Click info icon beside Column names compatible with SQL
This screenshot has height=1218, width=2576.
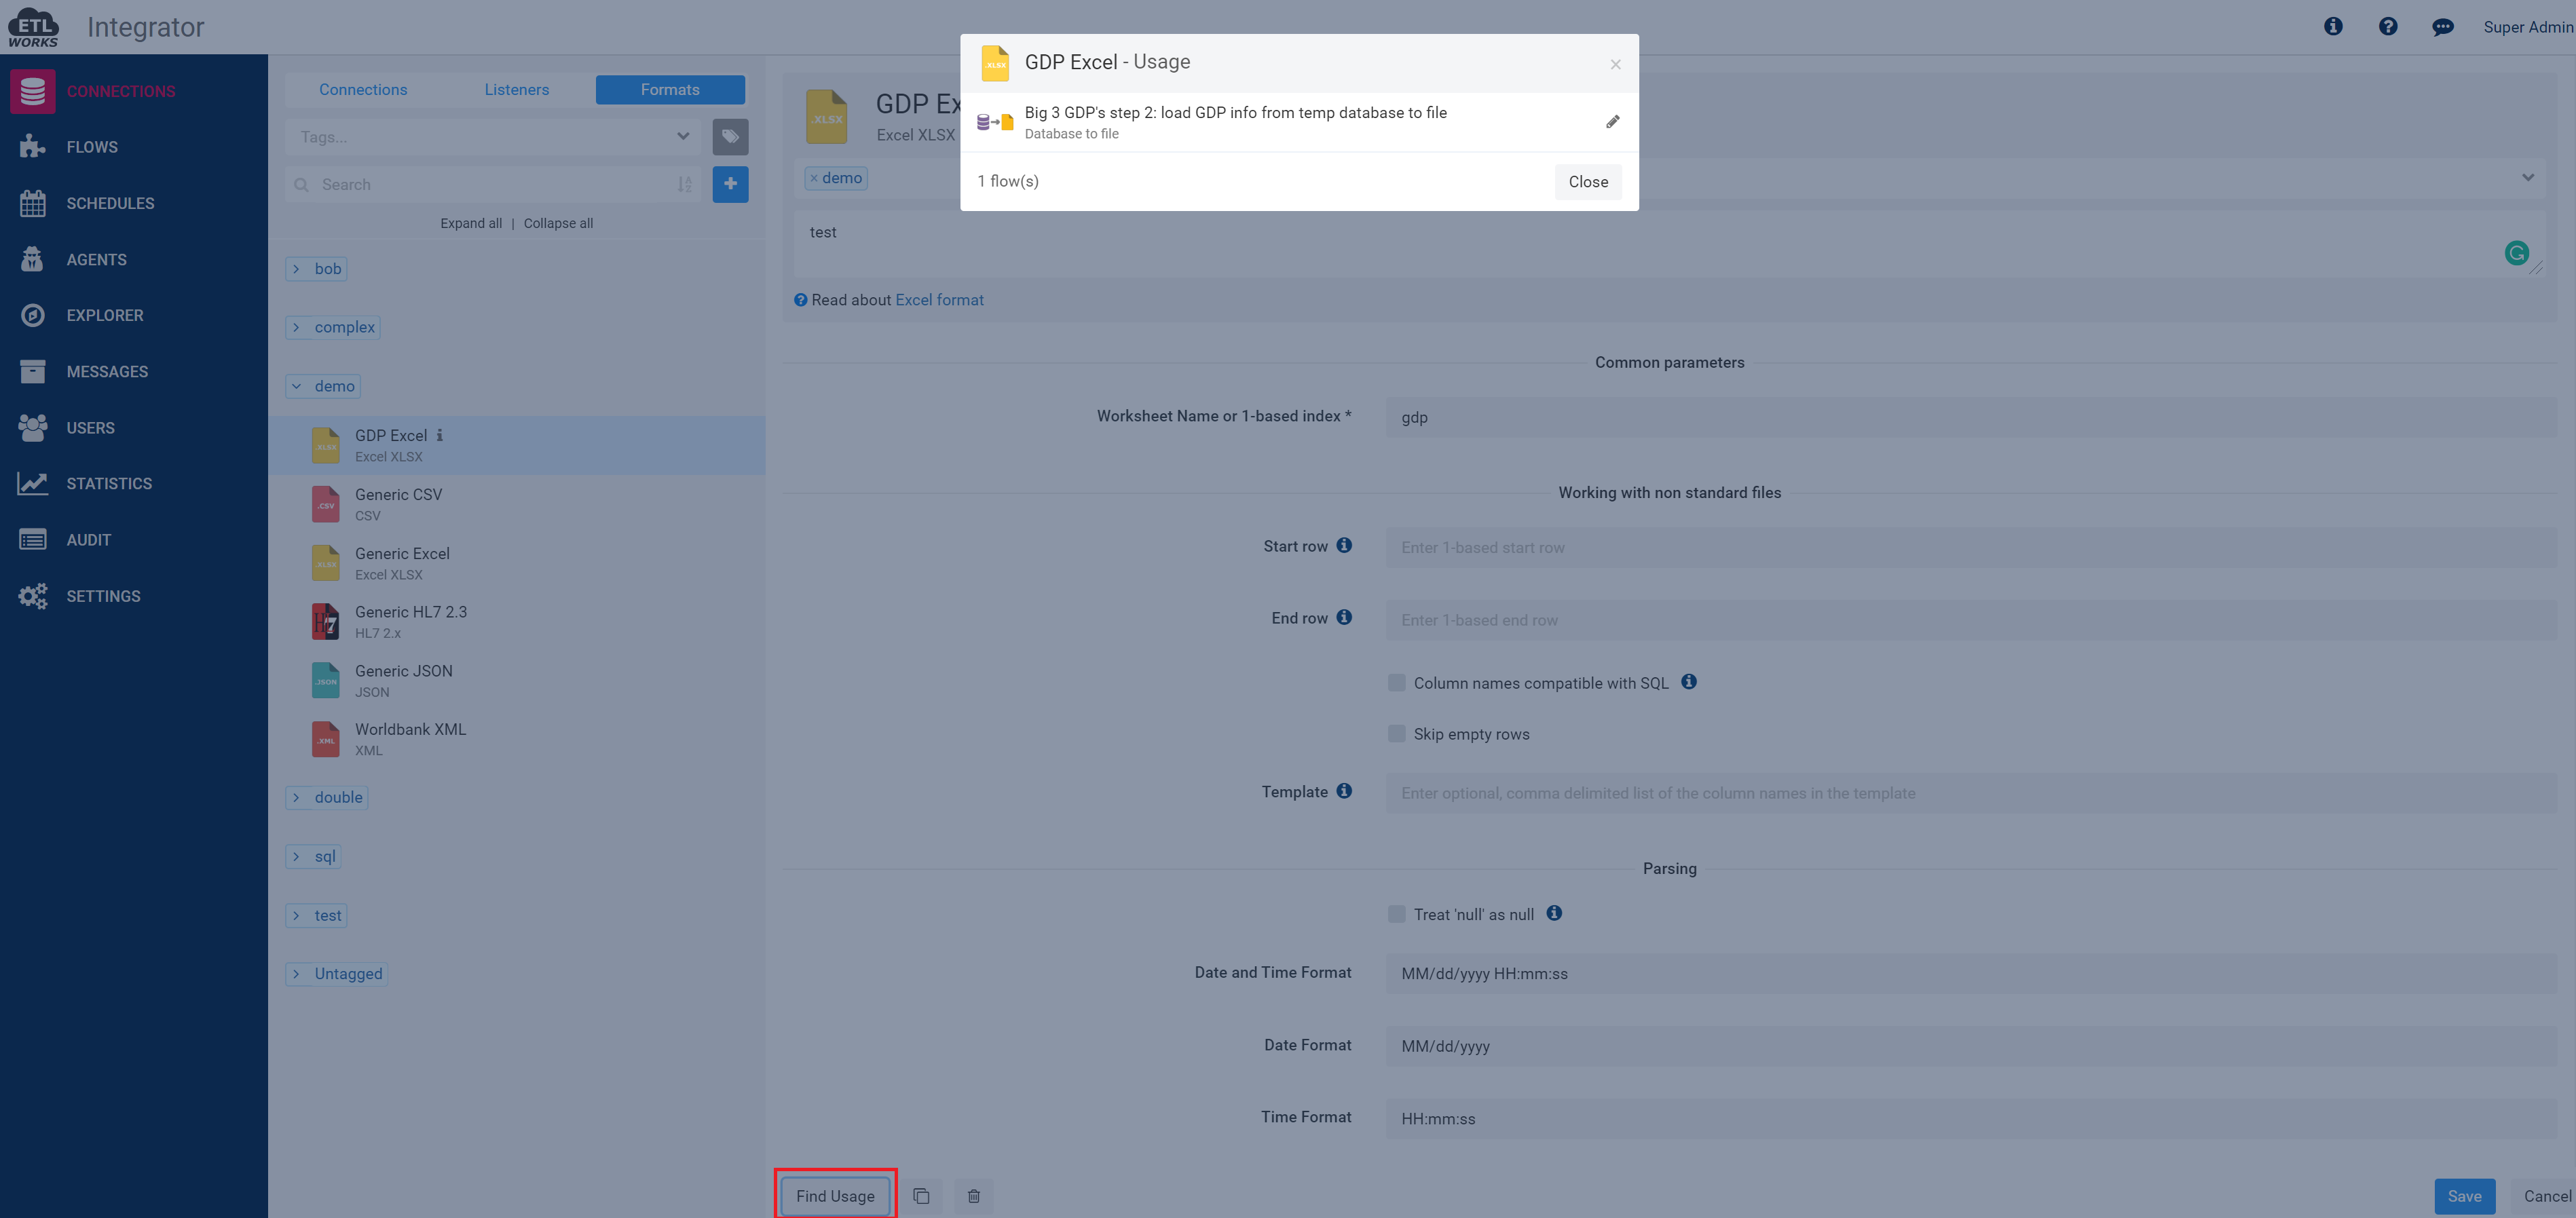click(x=1689, y=682)
